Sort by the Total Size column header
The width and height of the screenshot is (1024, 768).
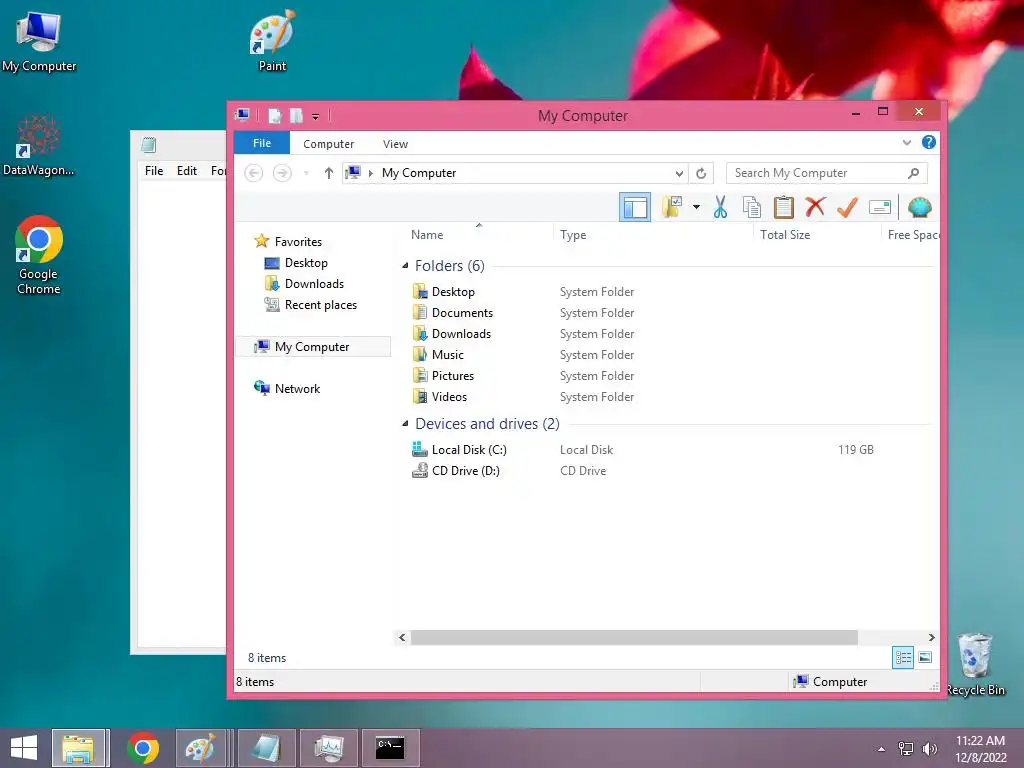(785, 234)
